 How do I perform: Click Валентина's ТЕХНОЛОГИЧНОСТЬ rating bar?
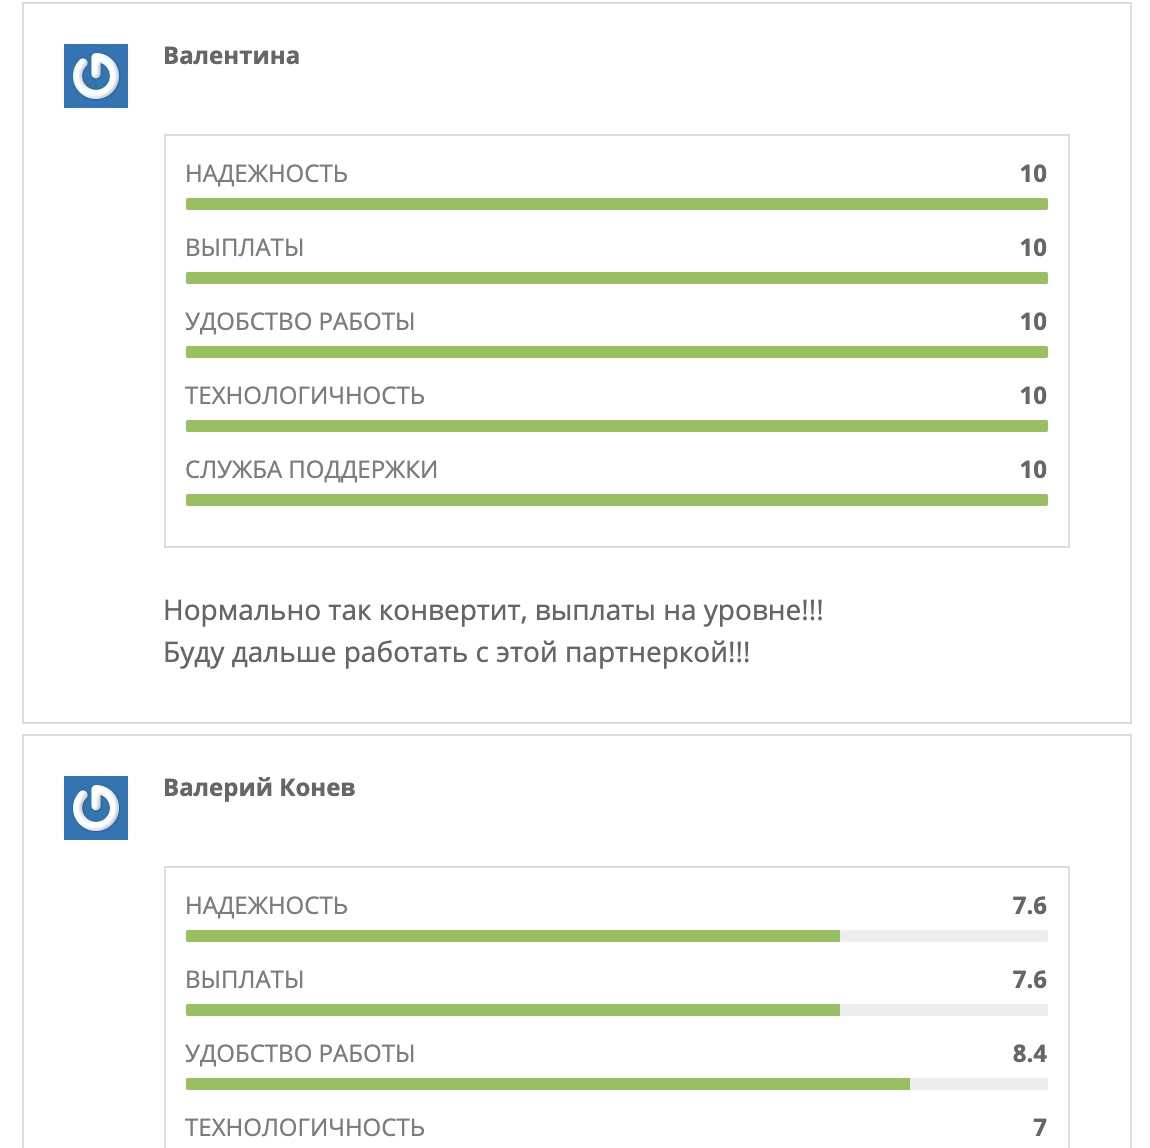pos(616,426)
